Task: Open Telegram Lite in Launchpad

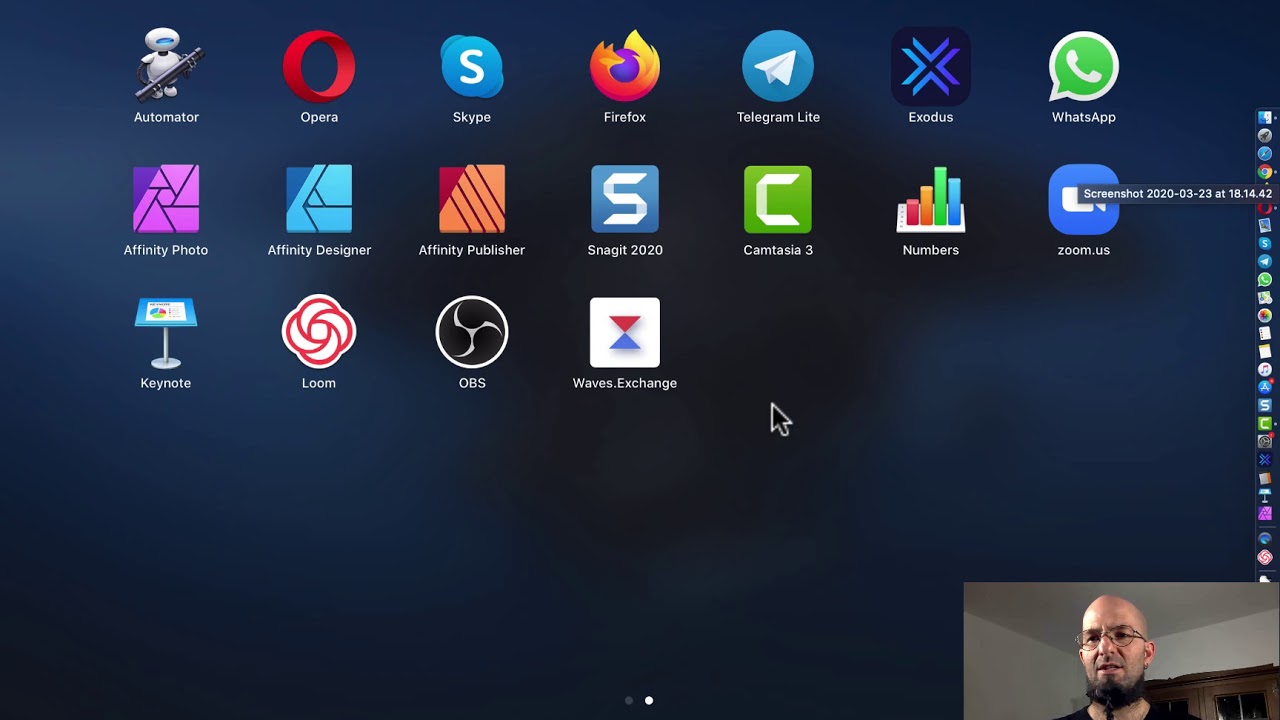Action: pos(778,66)
